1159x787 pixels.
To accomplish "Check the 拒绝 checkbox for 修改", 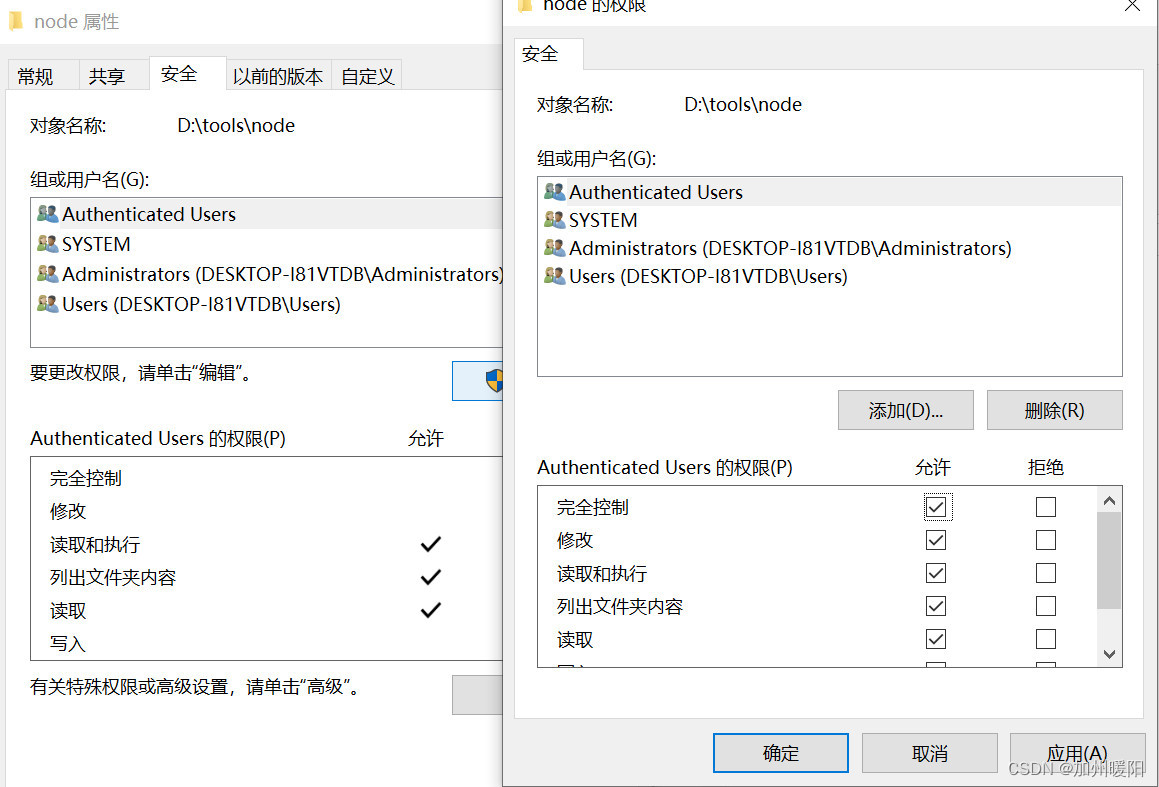I will click(1046, 539).
